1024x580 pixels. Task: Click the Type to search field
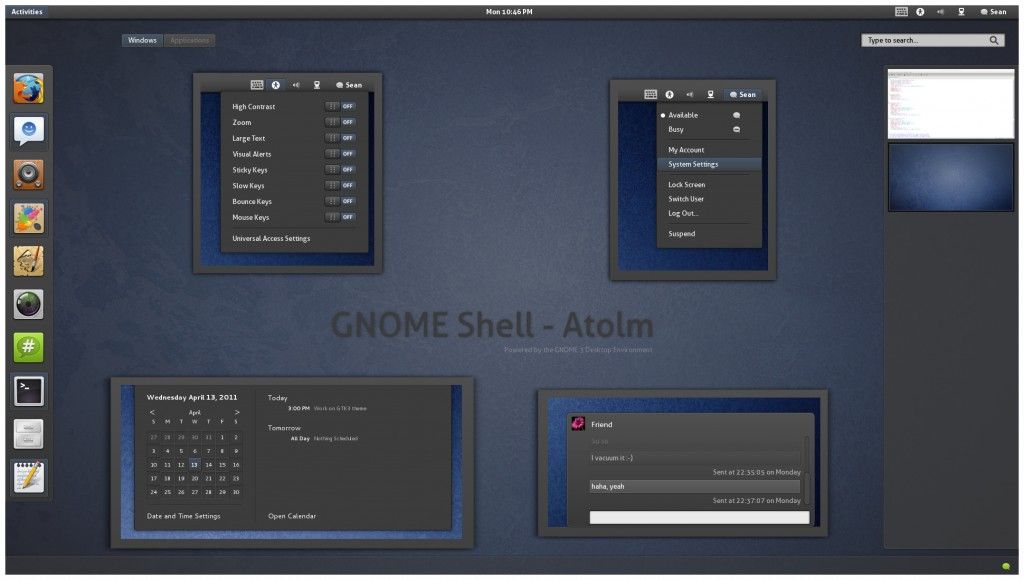pyautogui.click(x=932, y=40)
